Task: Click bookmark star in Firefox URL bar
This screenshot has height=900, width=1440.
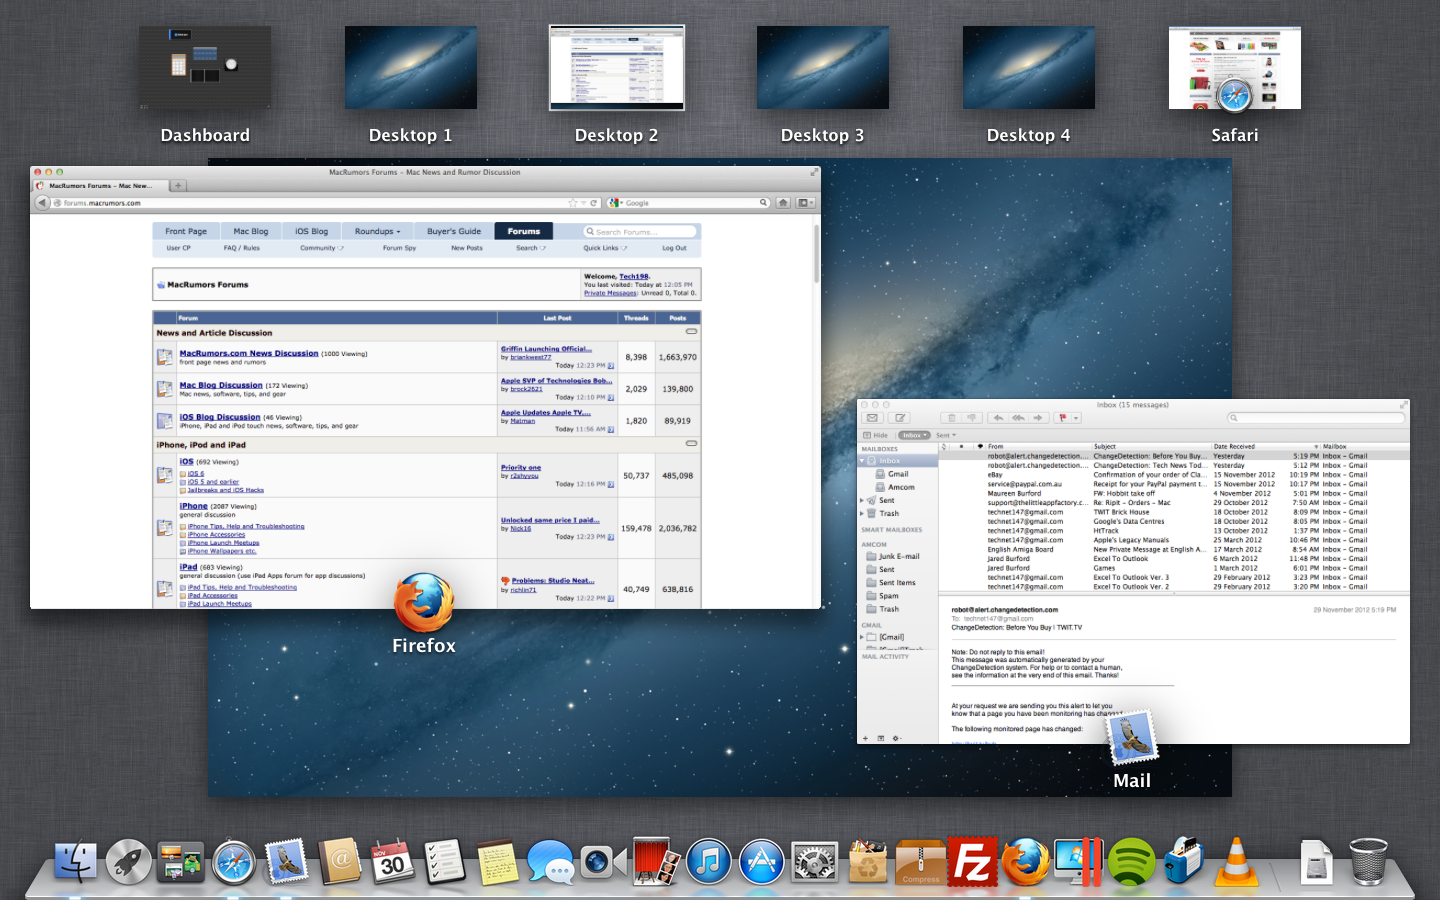Action: tap(573, 203)
